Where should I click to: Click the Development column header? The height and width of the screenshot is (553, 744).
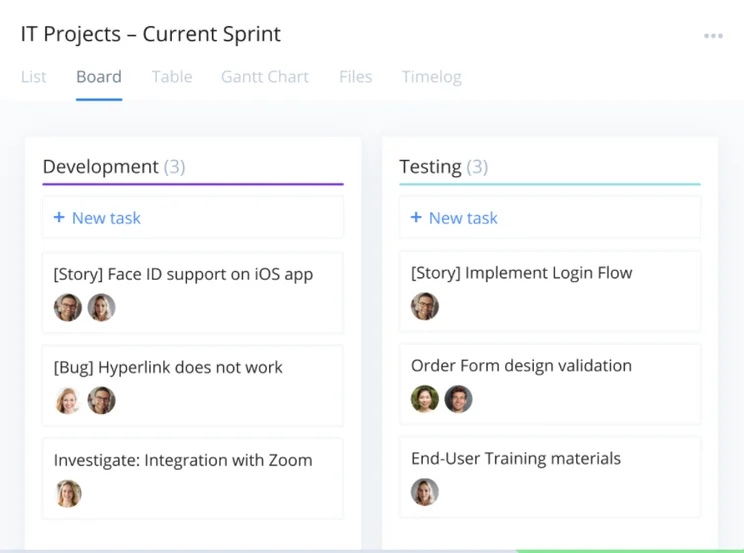pyautogui.click(x=100, y=167)
